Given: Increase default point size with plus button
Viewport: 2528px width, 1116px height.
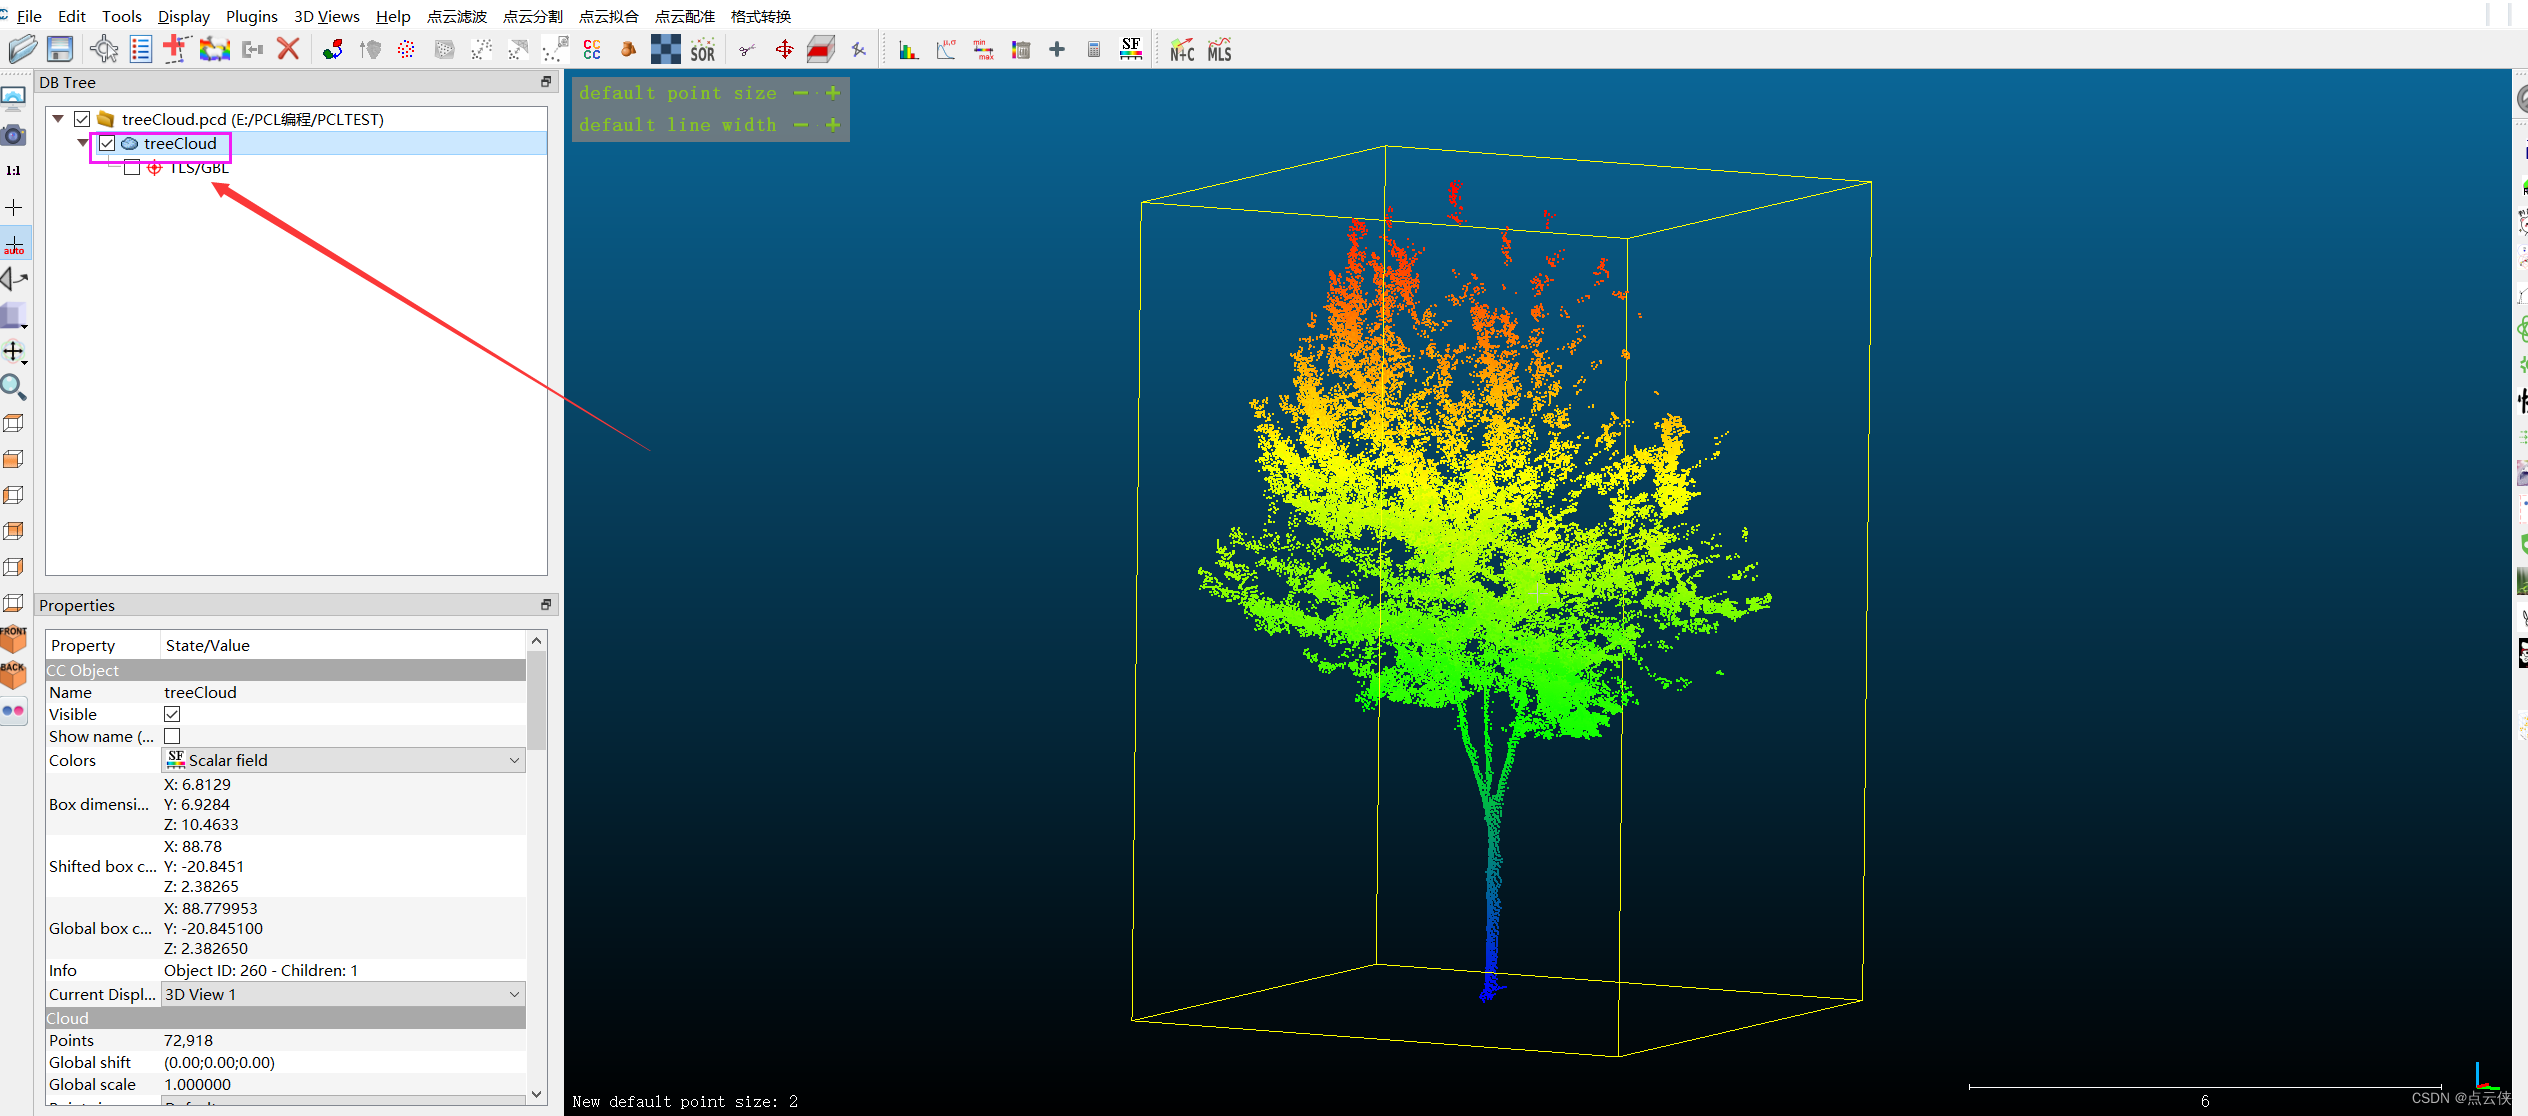Looking at the screenshot, I should coord(833,93).
